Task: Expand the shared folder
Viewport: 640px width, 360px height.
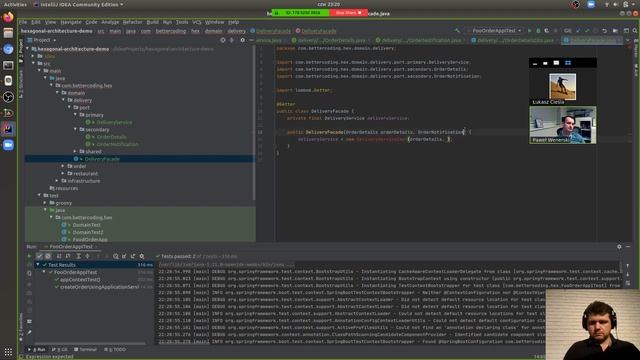Action: (x=75, y=151)
